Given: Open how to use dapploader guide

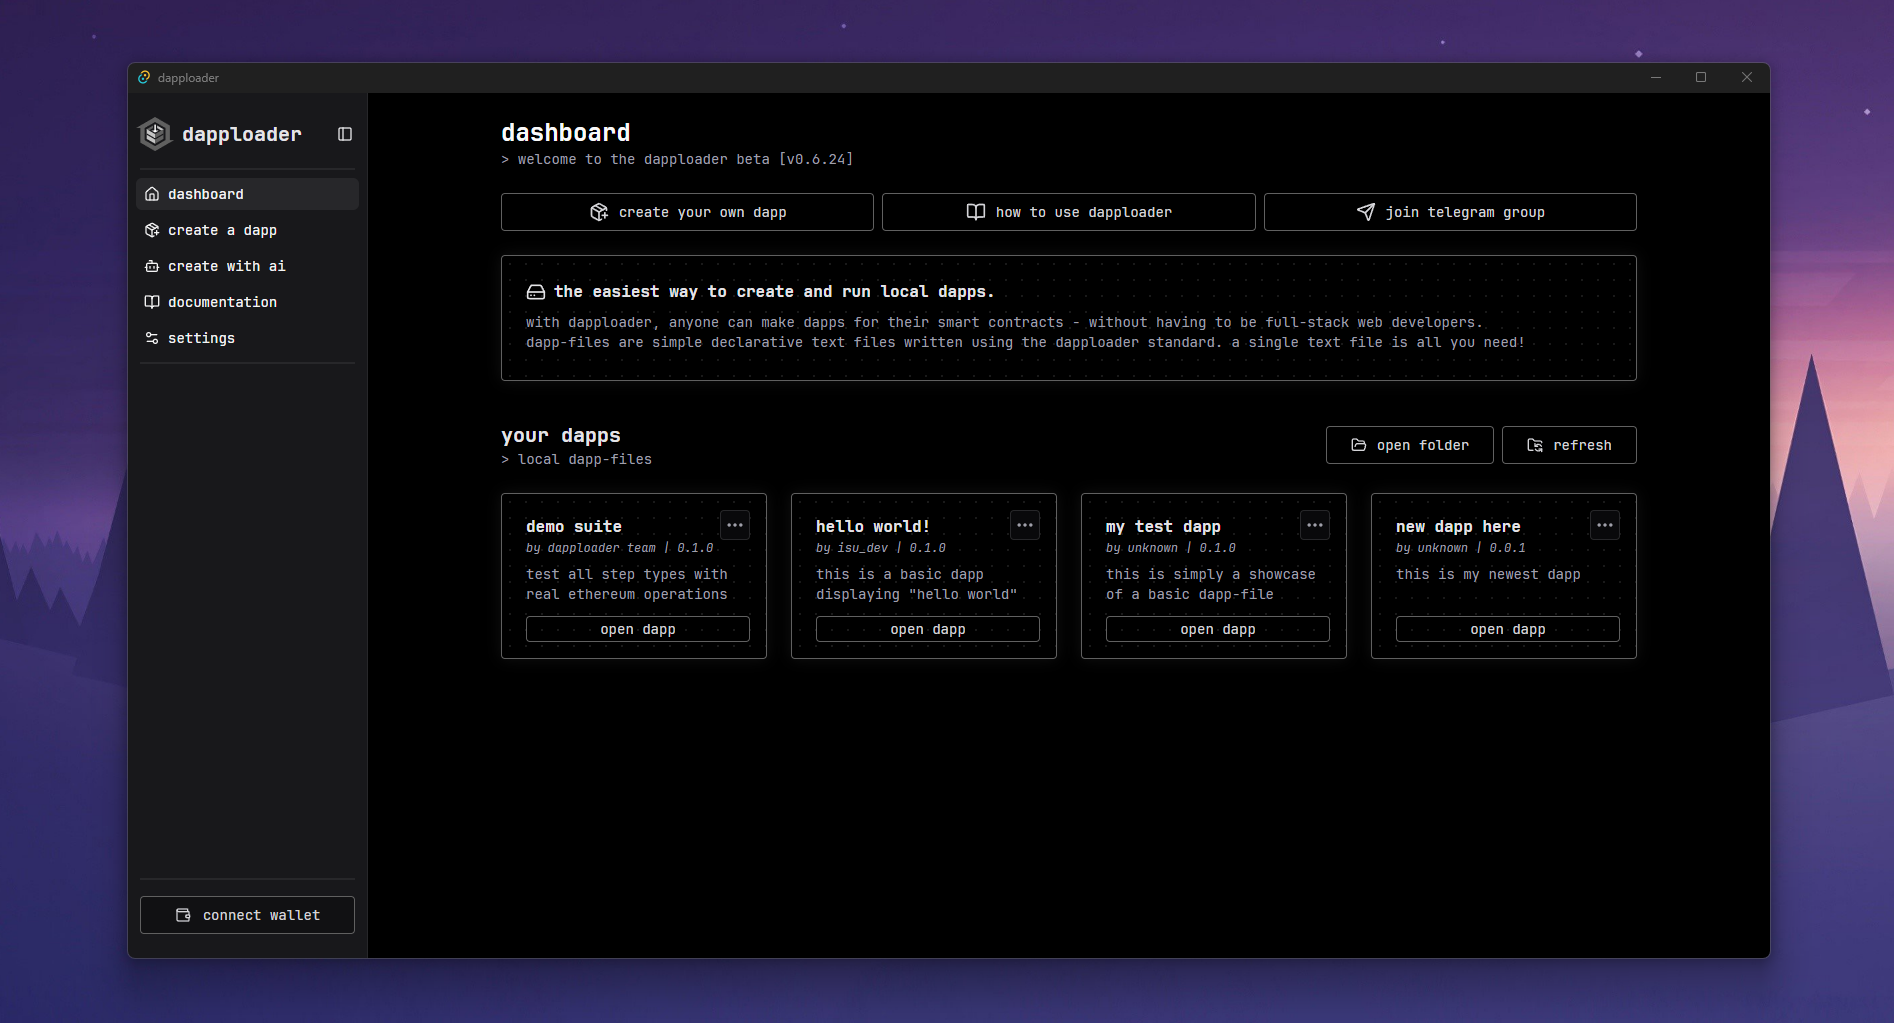Looking at the screenshot, I should 1068,212.
